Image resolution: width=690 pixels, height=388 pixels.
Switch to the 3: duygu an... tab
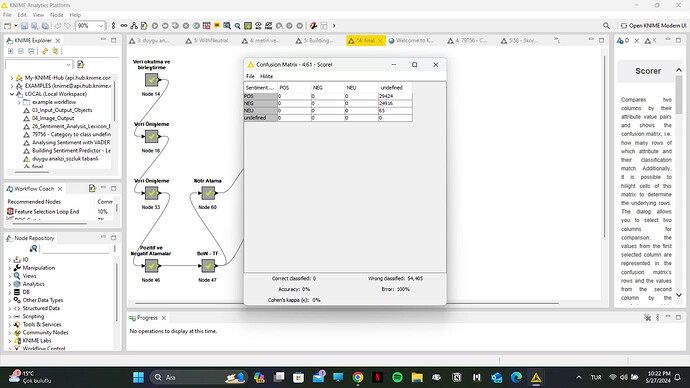click(149, 40)
